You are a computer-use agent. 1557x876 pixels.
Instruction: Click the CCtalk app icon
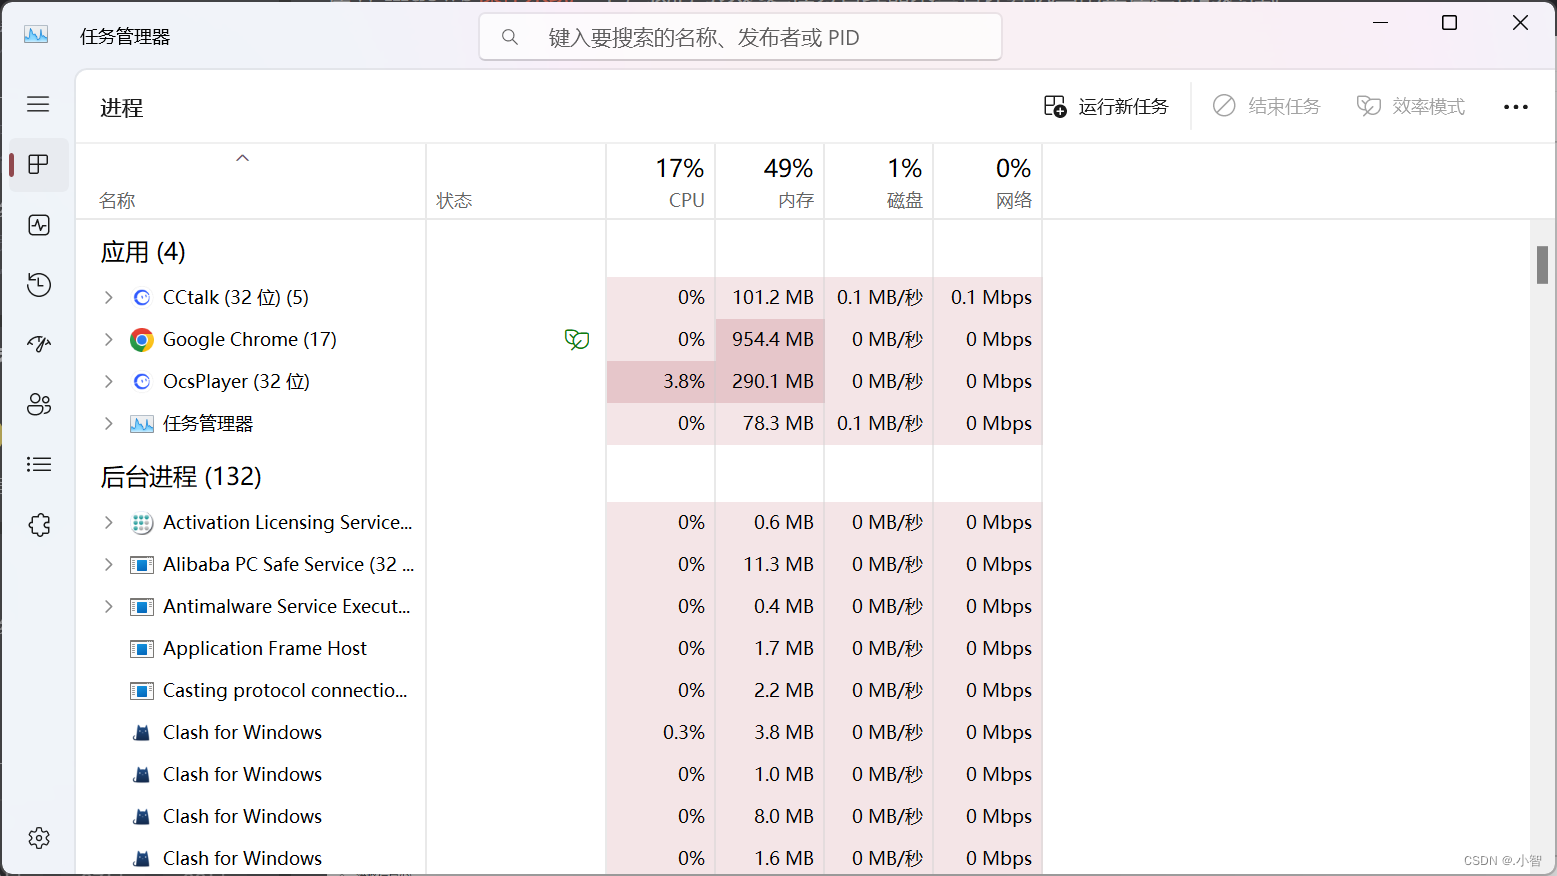click(142, 298)
